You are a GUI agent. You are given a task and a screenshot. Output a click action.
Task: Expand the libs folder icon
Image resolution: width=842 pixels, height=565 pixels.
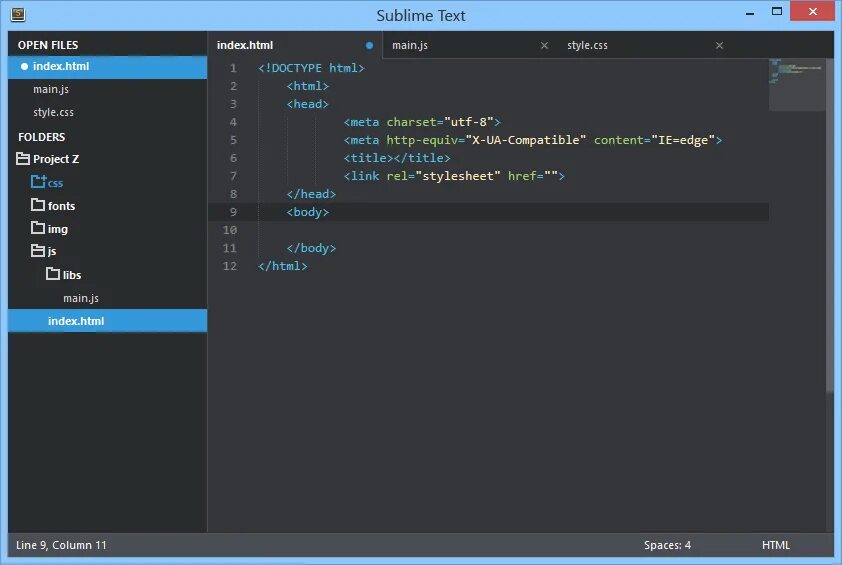[x=53, y=274]
